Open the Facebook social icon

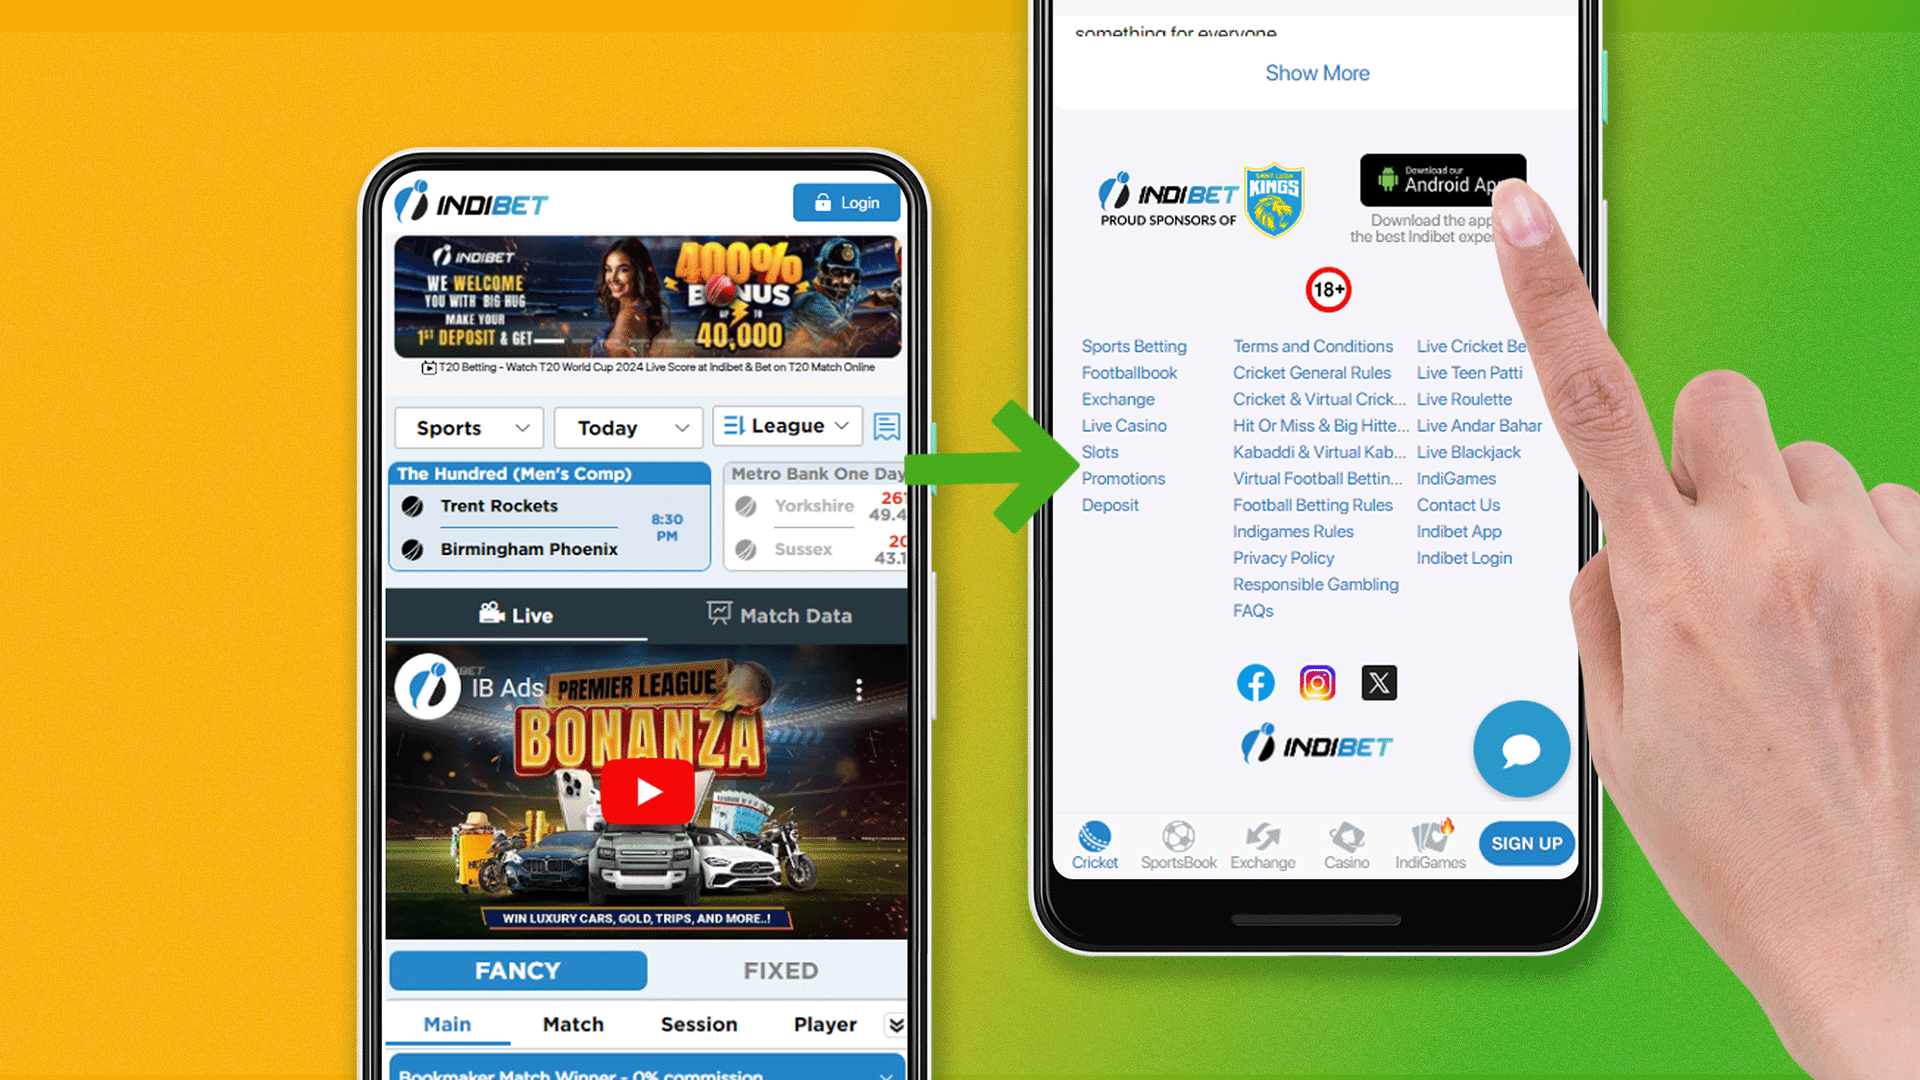[x=1254, y=682]
